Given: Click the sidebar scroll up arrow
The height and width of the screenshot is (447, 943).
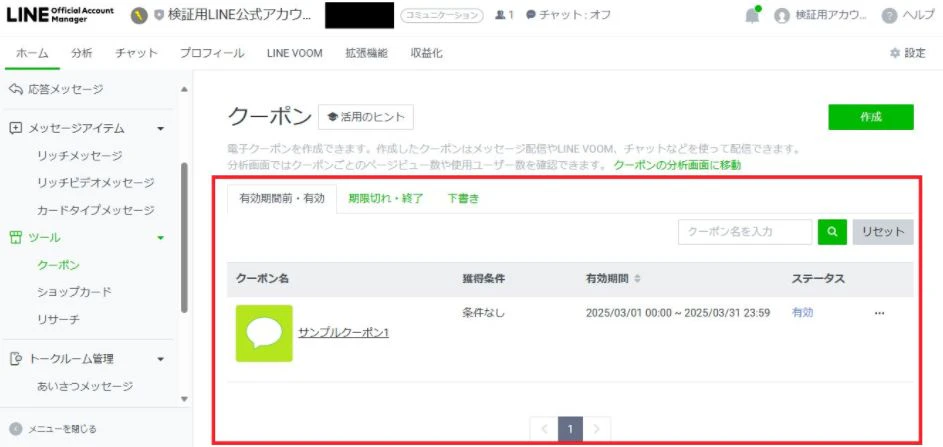Looking at the screenshot, I should pos(184,90).
